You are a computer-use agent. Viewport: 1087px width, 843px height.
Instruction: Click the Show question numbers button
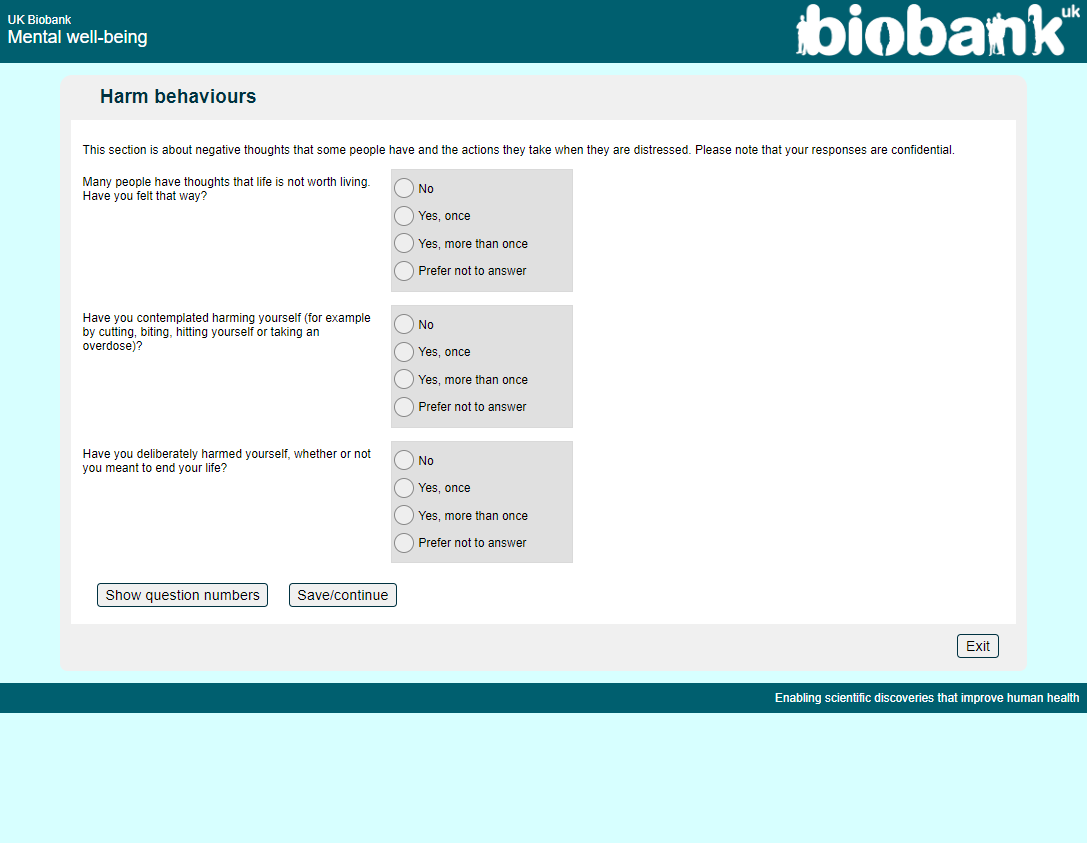coord(182,595)
